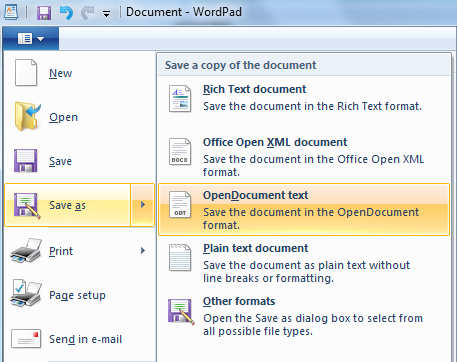Open the WordPad file menu button
This screenshot has width=457, height=362.
pos(31,39)
